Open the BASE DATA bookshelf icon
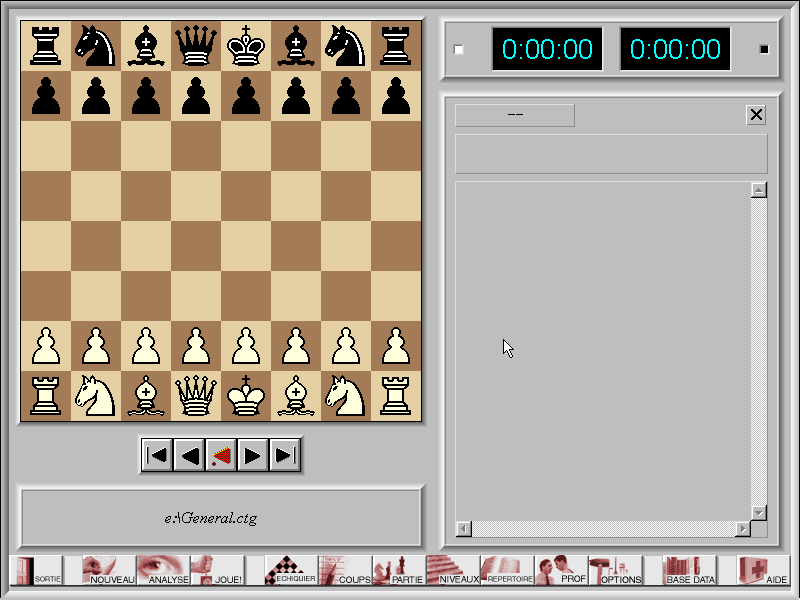 (x=689, y=570)
